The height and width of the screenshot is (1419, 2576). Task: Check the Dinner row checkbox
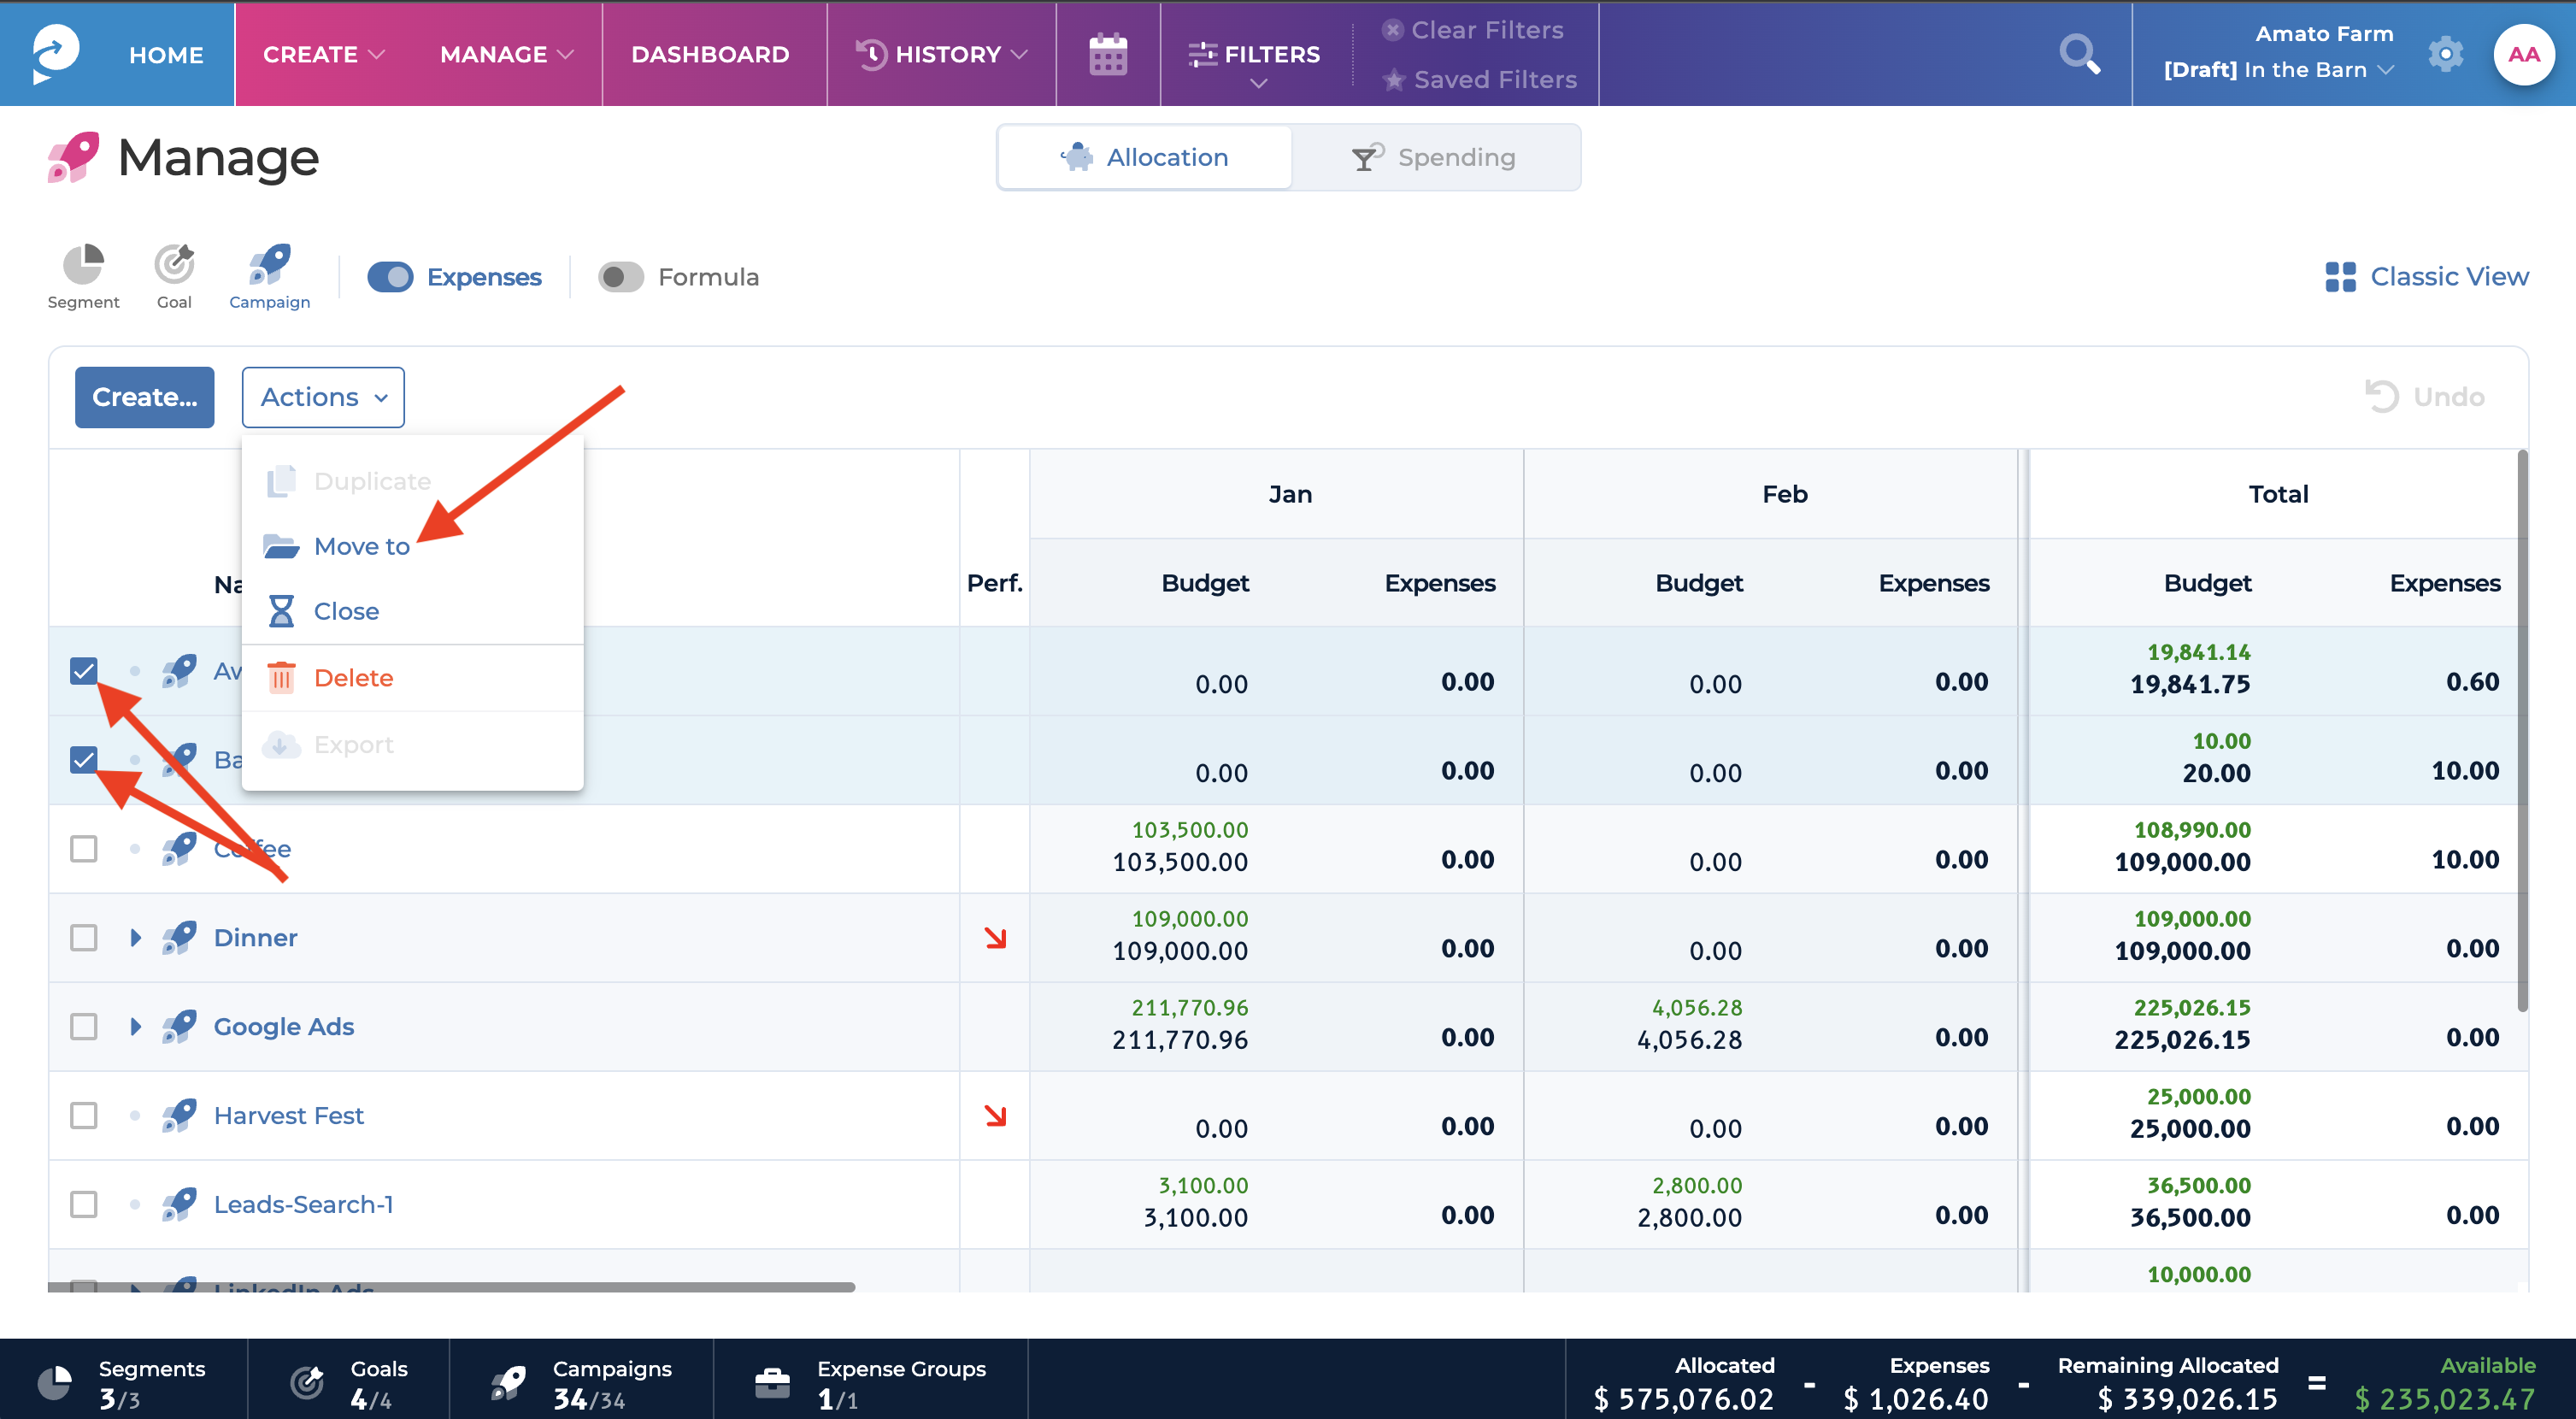[84, 938]
